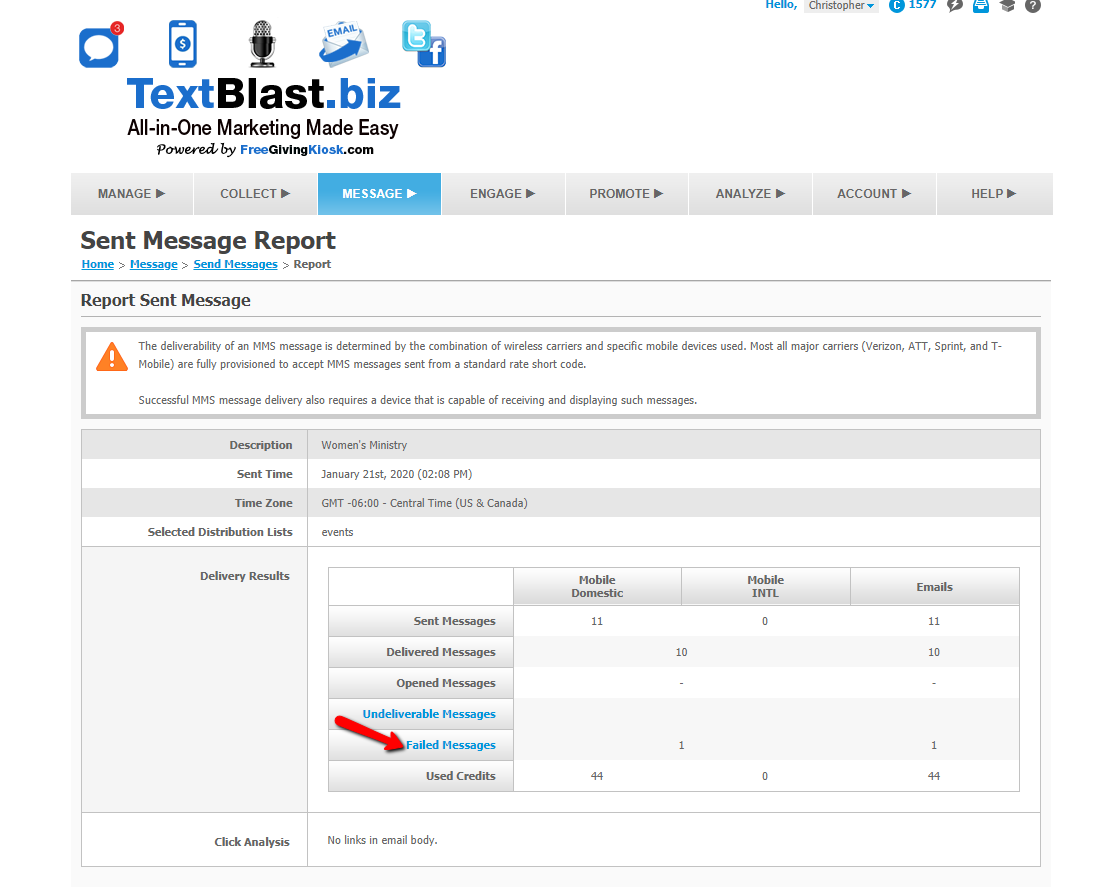The width and height of the screenshot is (1094, 892).
Task: Expand the ENGAGE menu
Action: coord(503,194)
